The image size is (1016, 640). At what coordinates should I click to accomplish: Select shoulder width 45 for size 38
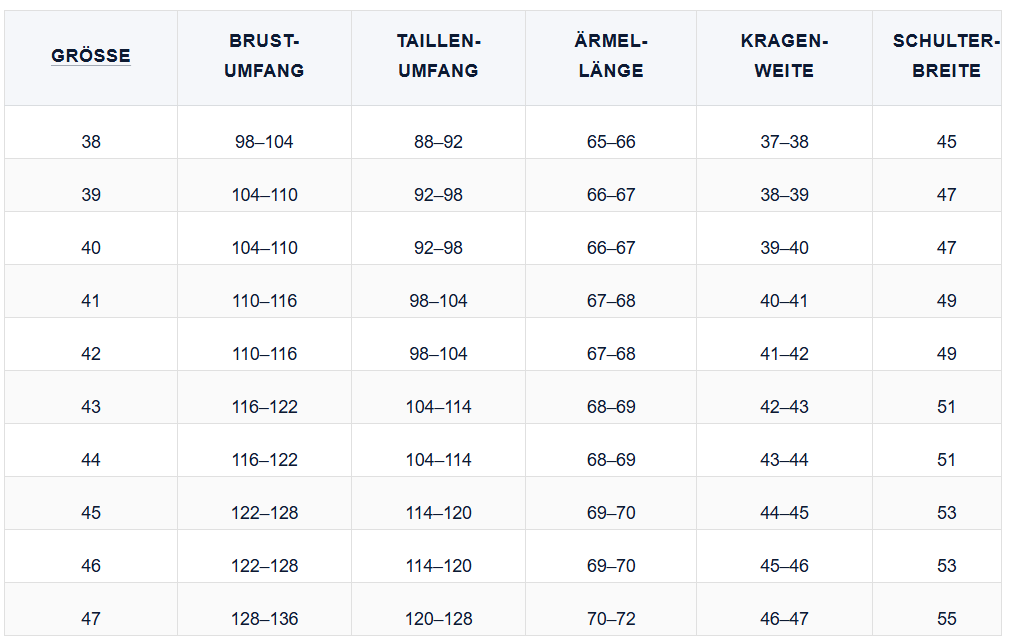tap(946, 142)
